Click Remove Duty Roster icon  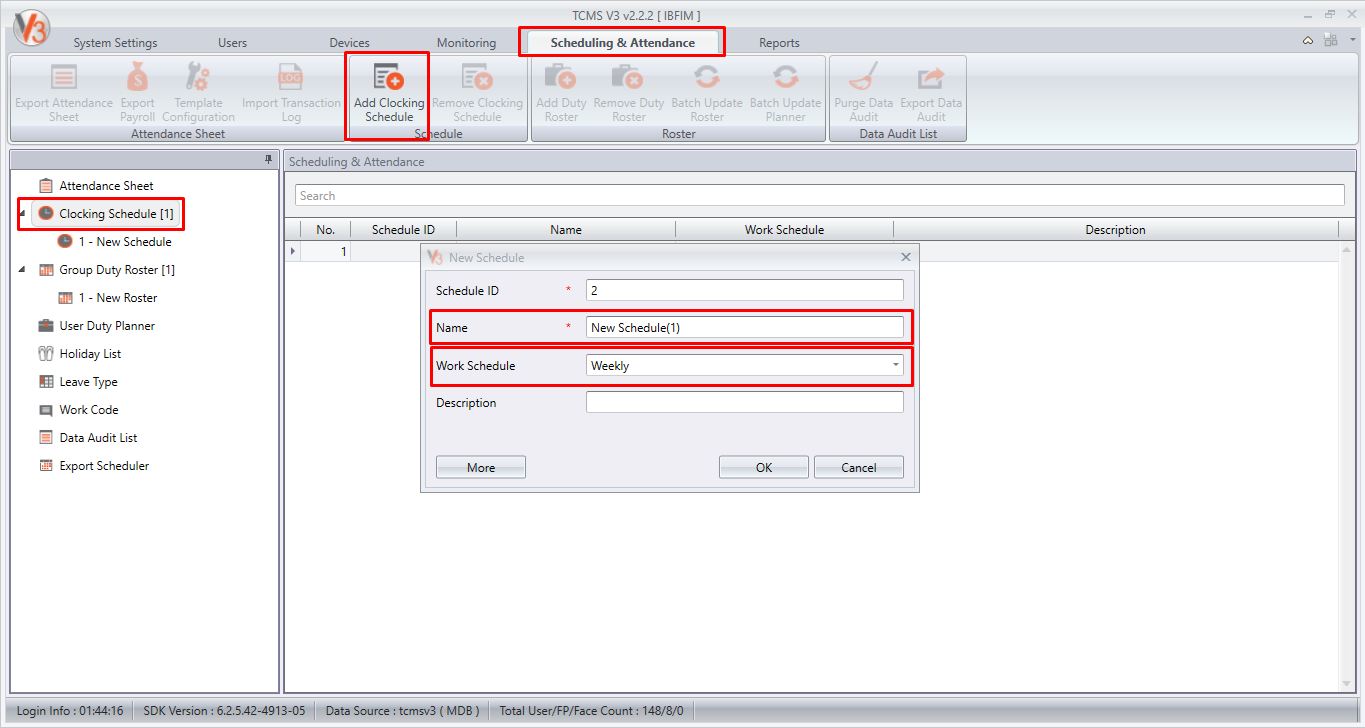click(628, 78)
